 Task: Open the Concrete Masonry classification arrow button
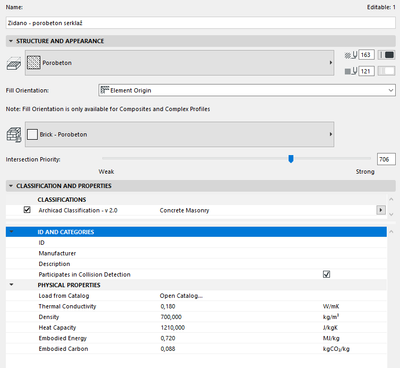pos(381,210)
